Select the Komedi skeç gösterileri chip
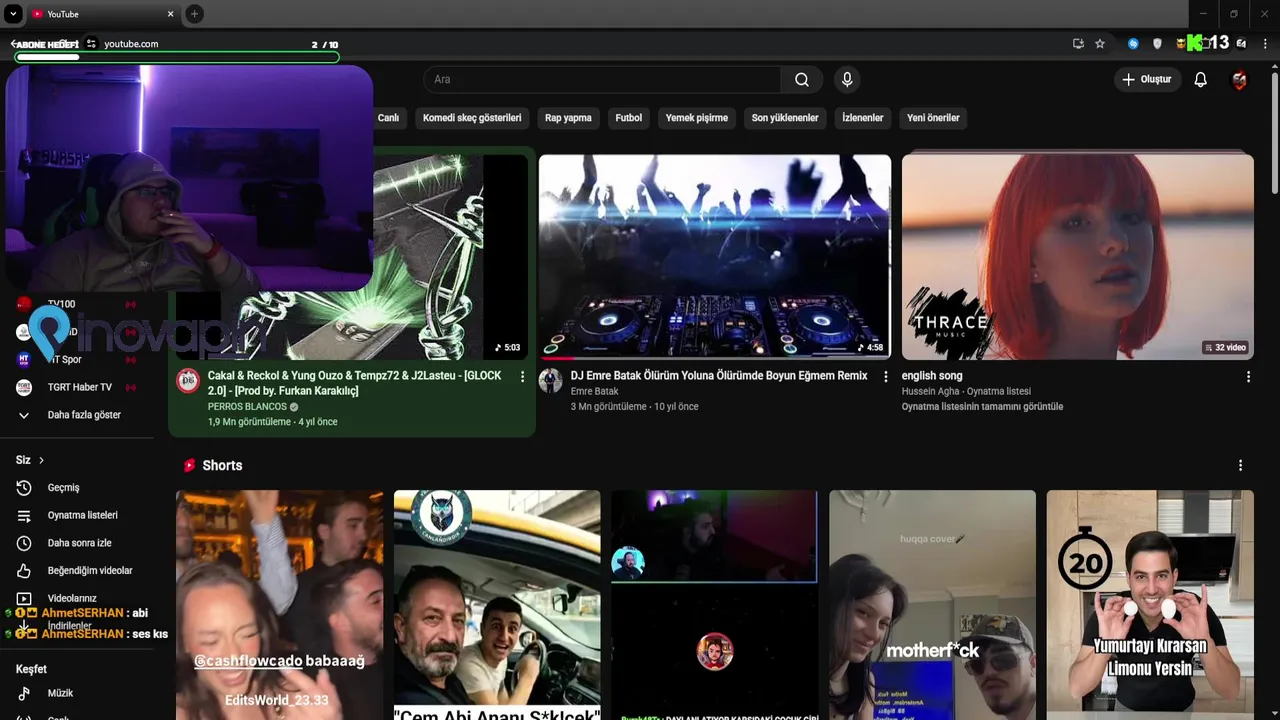The width and height of the screenshot is (1280, 720). pos(472,118)
